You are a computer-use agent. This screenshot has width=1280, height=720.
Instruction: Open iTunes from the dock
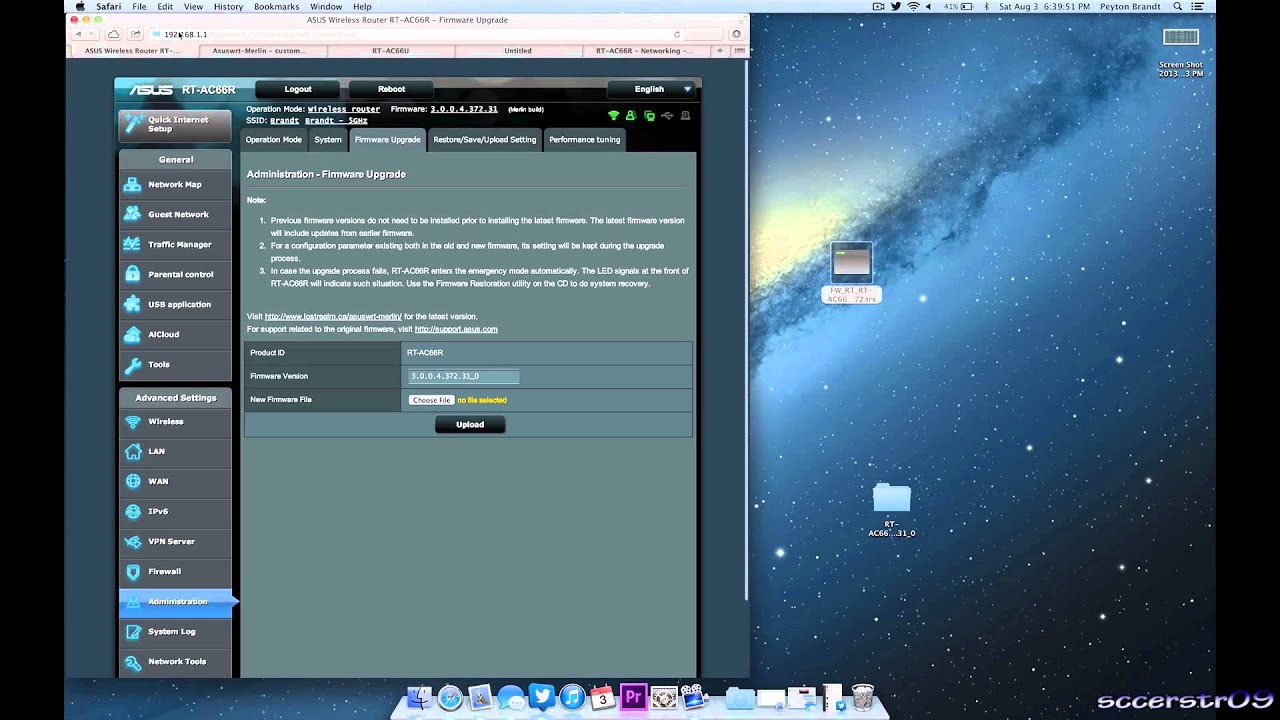572,696
